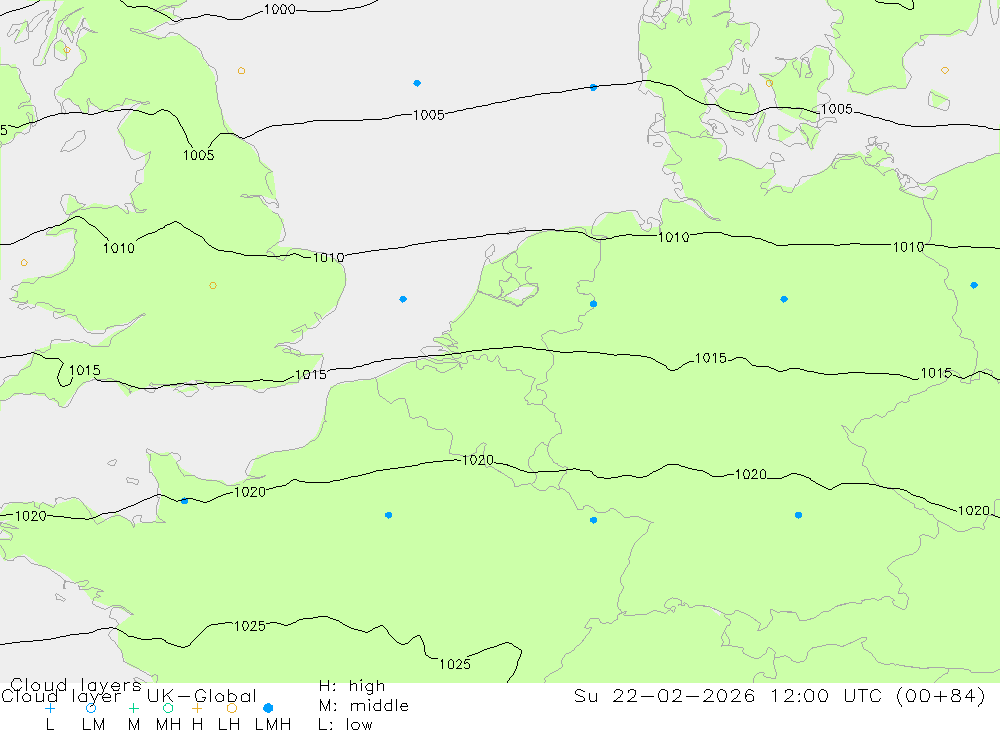Select the blue dot in southern Germany
This screenshot has height=733, width=1000.
[798, 515]
